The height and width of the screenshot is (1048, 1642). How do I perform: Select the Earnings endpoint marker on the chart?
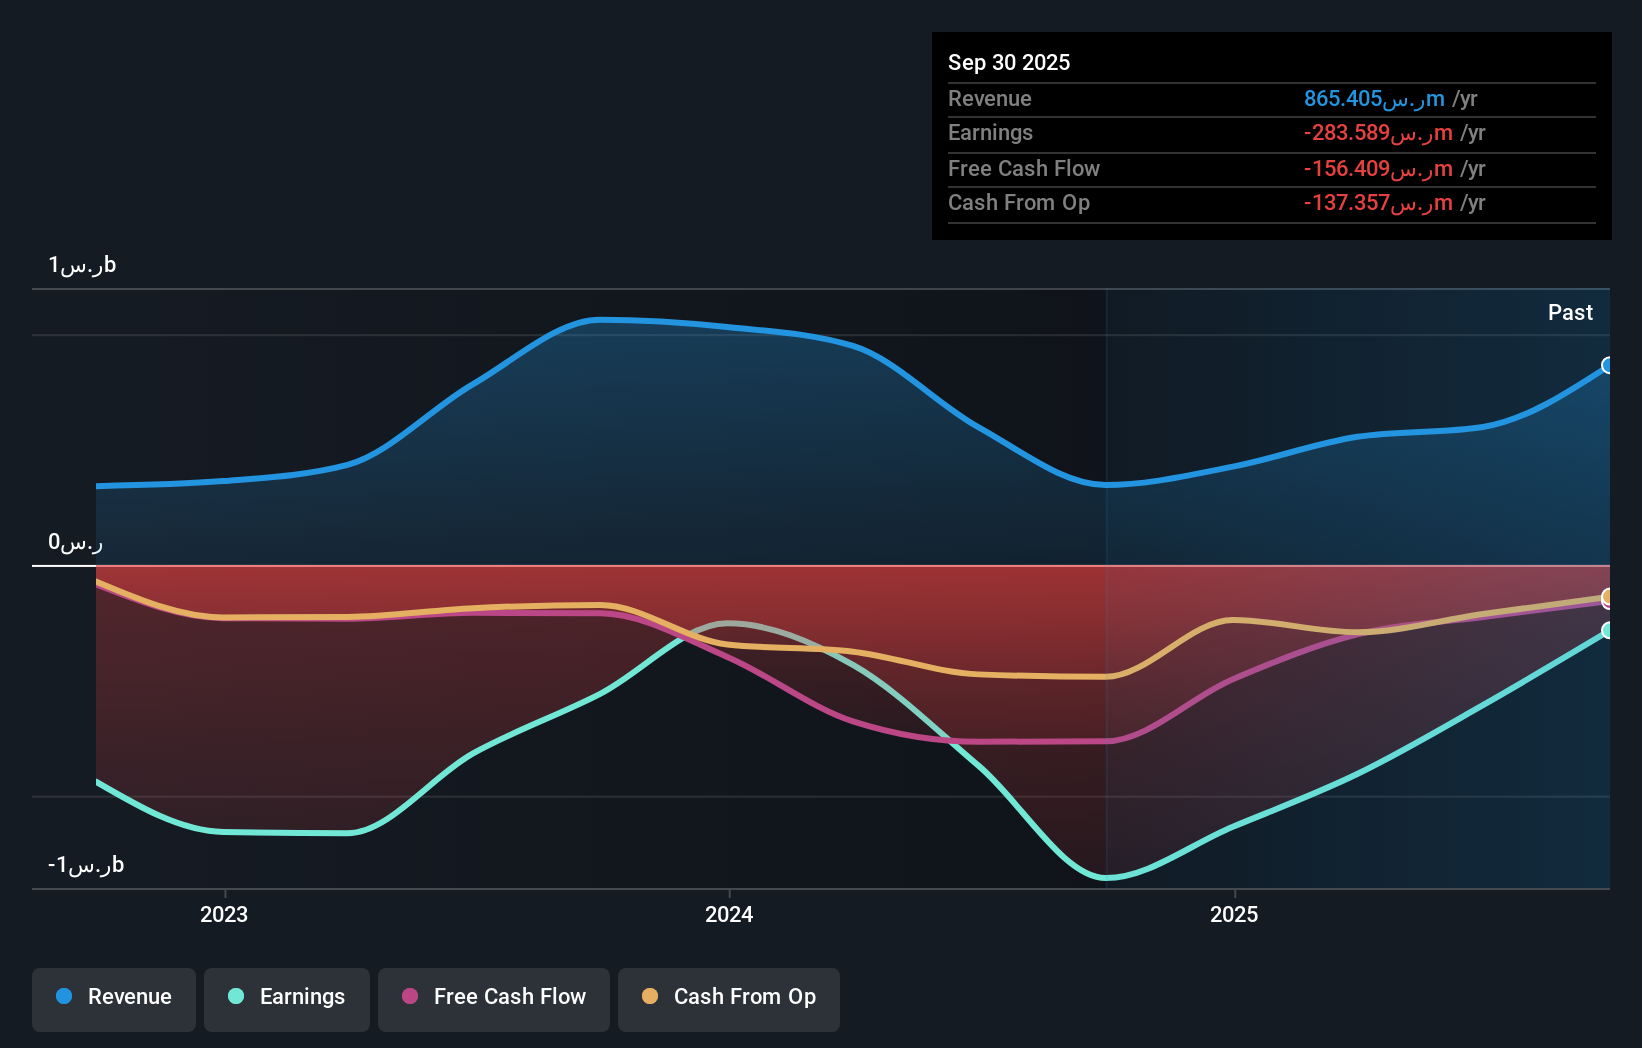click(1607, 631)
